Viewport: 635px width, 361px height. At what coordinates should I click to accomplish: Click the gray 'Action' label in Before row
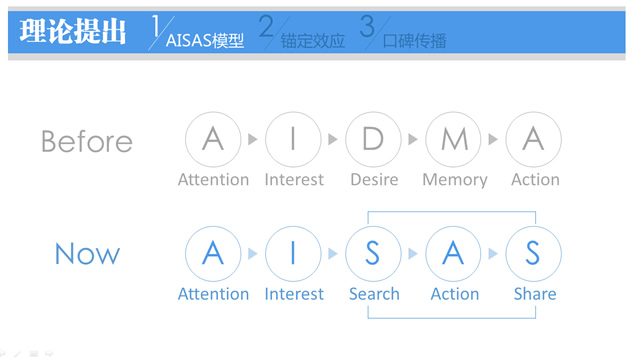coord(535,179)
